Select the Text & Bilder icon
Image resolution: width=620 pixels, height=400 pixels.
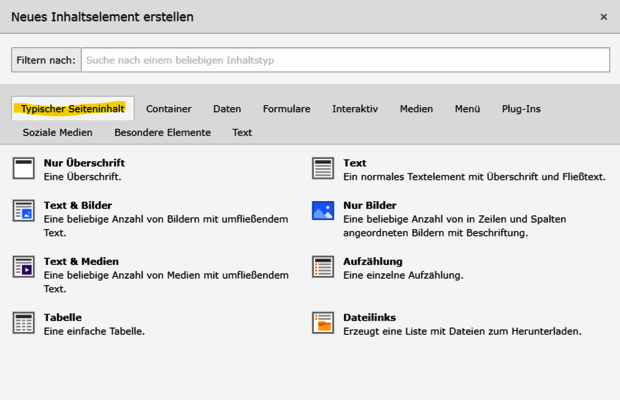tap(23, 210)
